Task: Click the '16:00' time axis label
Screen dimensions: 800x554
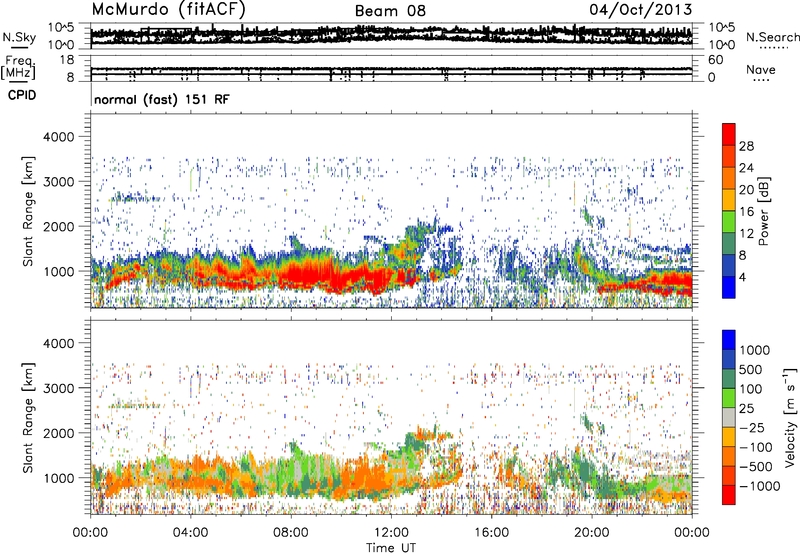Action: click(x=491, y=533)
